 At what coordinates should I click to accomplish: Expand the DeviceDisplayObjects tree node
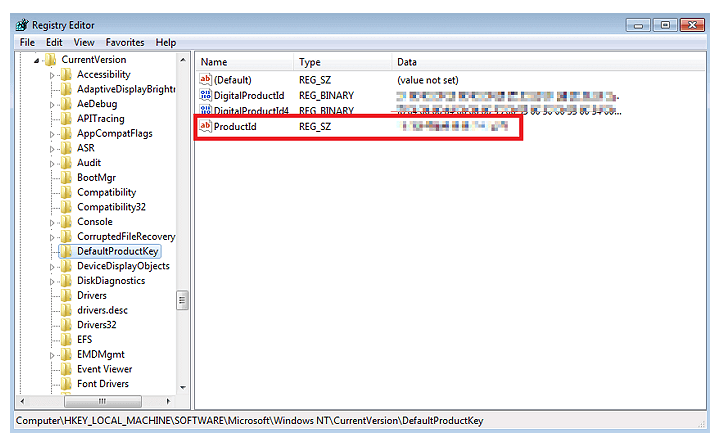click(53, 267)
